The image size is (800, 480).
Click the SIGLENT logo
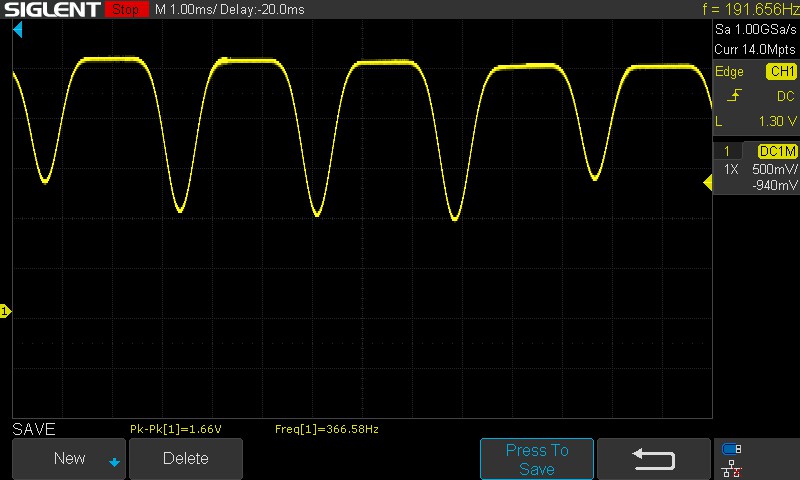point(52,9)
